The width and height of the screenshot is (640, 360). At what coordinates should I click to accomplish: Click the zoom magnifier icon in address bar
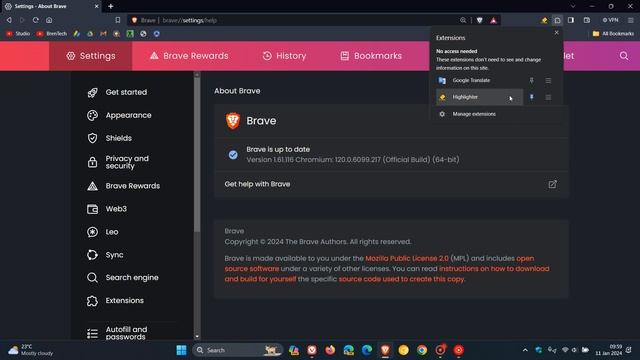pos(463,20)
